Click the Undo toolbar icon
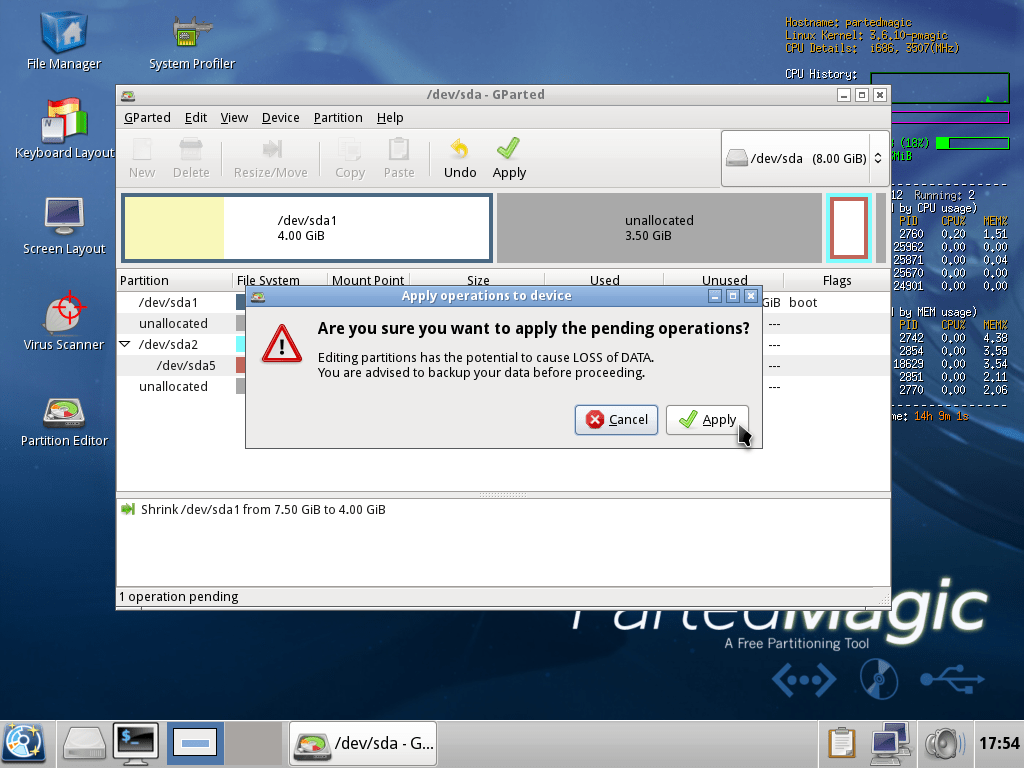 (x=460, y=158)
